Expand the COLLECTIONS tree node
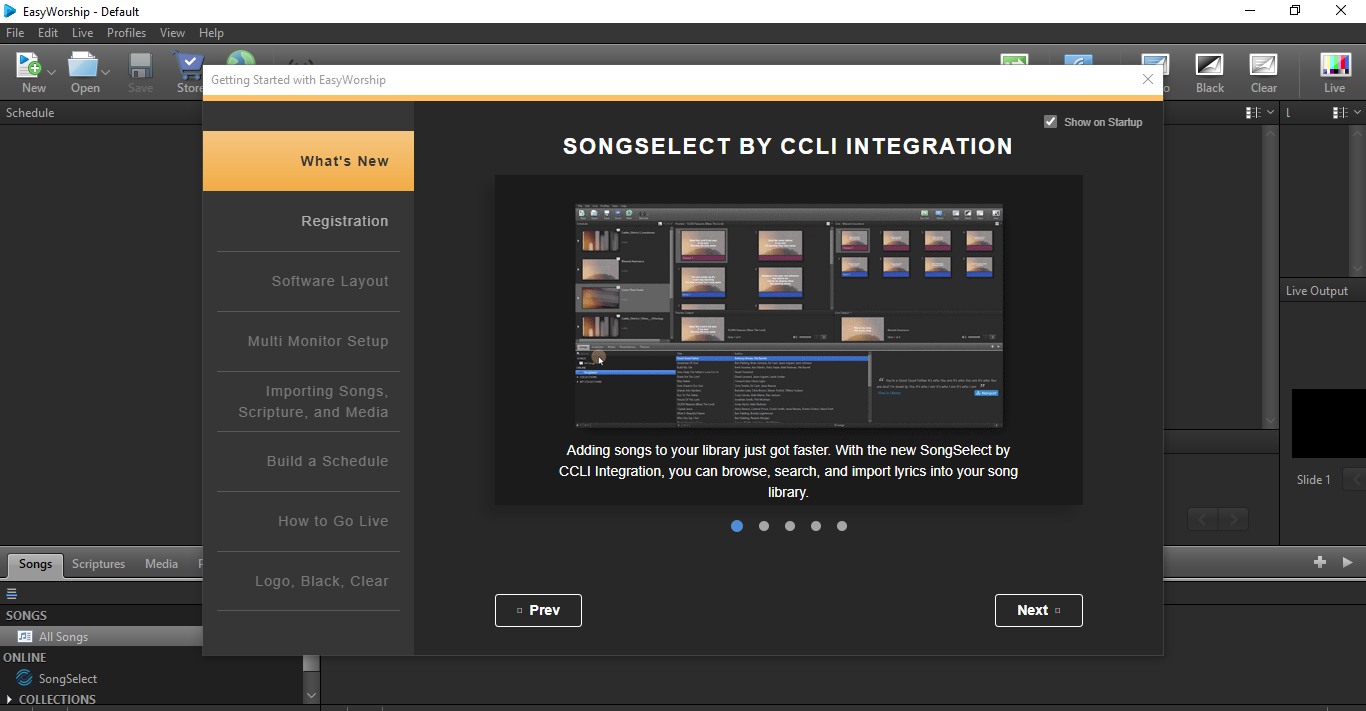The height and width of the screenshot is (711, 1366). coord(10,700)
